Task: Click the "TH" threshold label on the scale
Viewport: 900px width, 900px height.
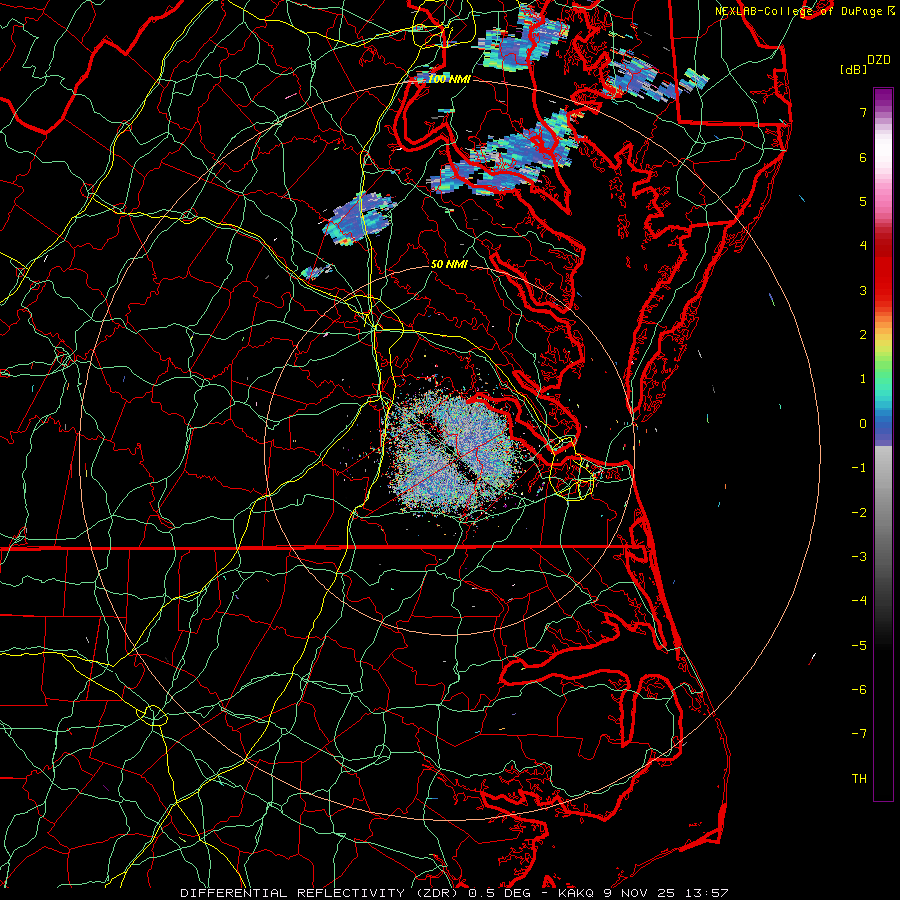Action: (x=859, y=779)
